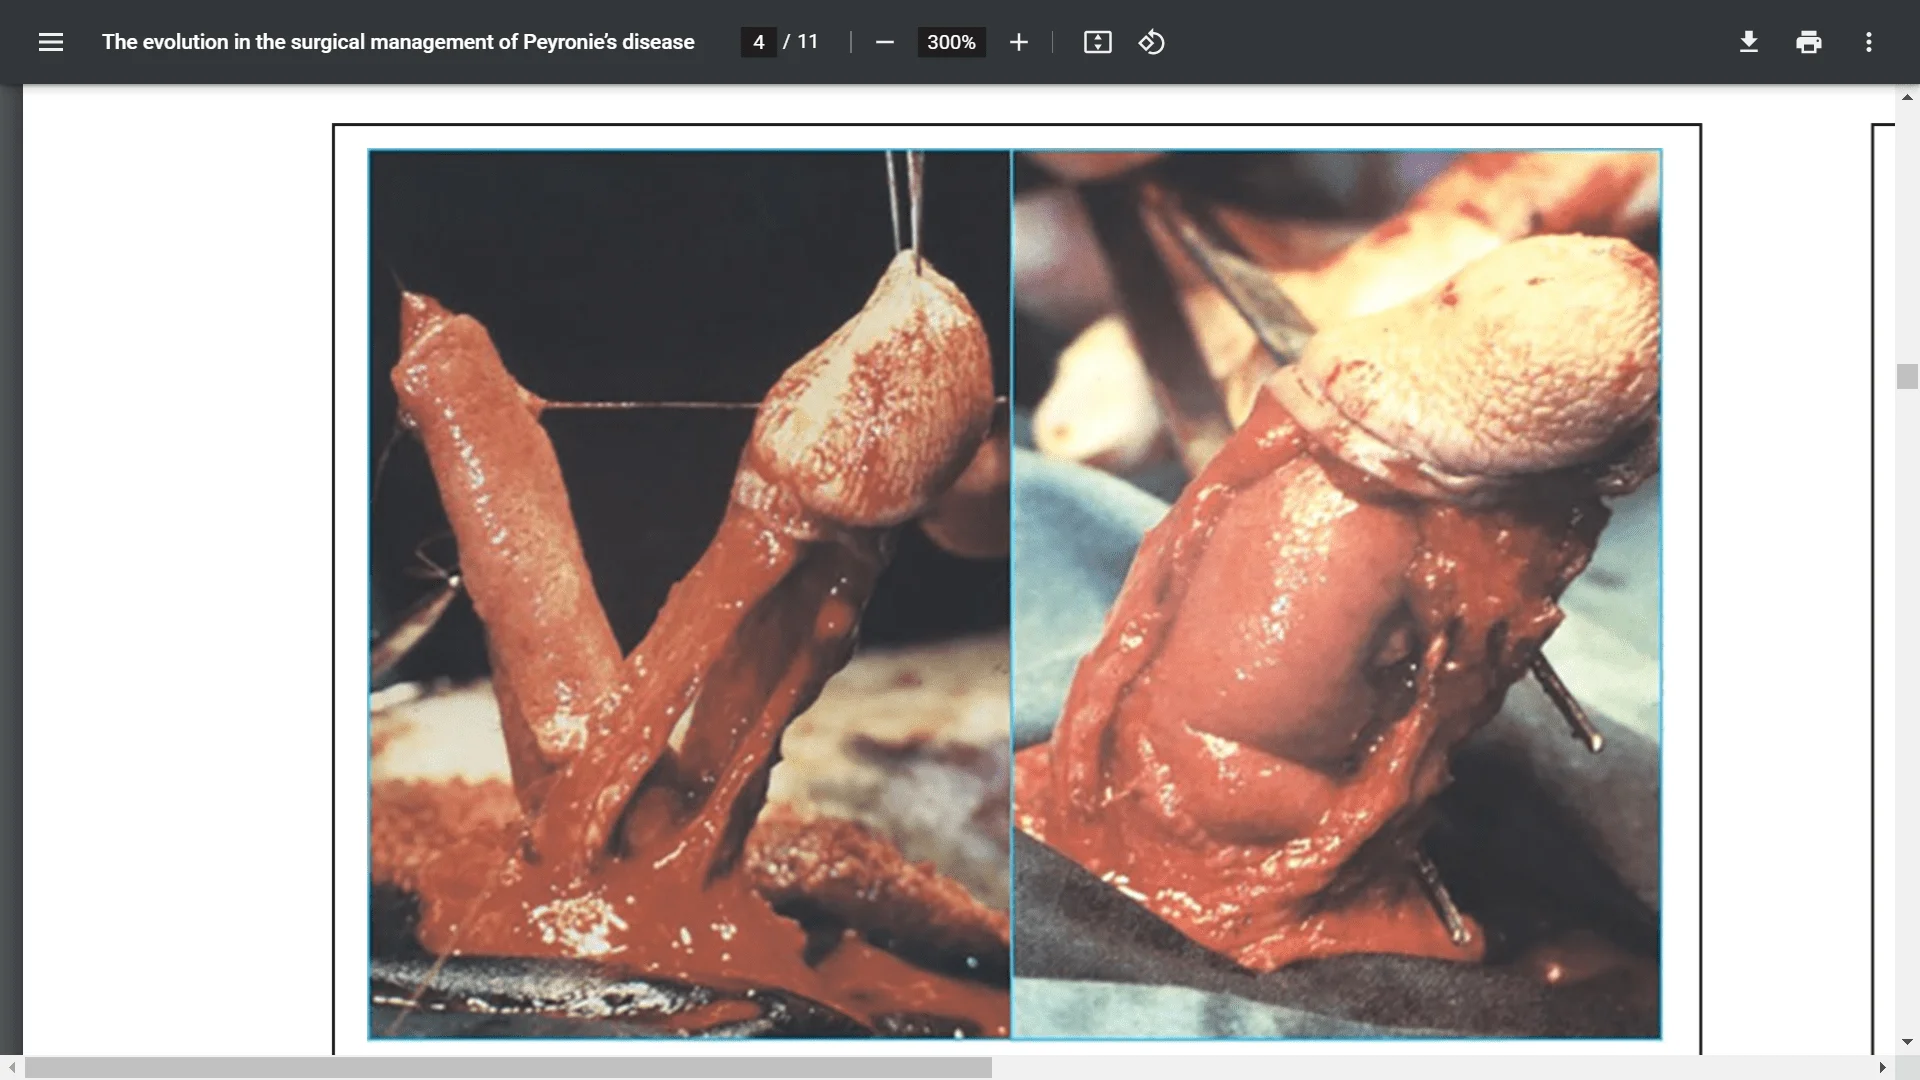The width and height of the screenshot is (1920, 1080).
Task: Click the horizontal scrollbar left arrow
Action: (12, 1067)
